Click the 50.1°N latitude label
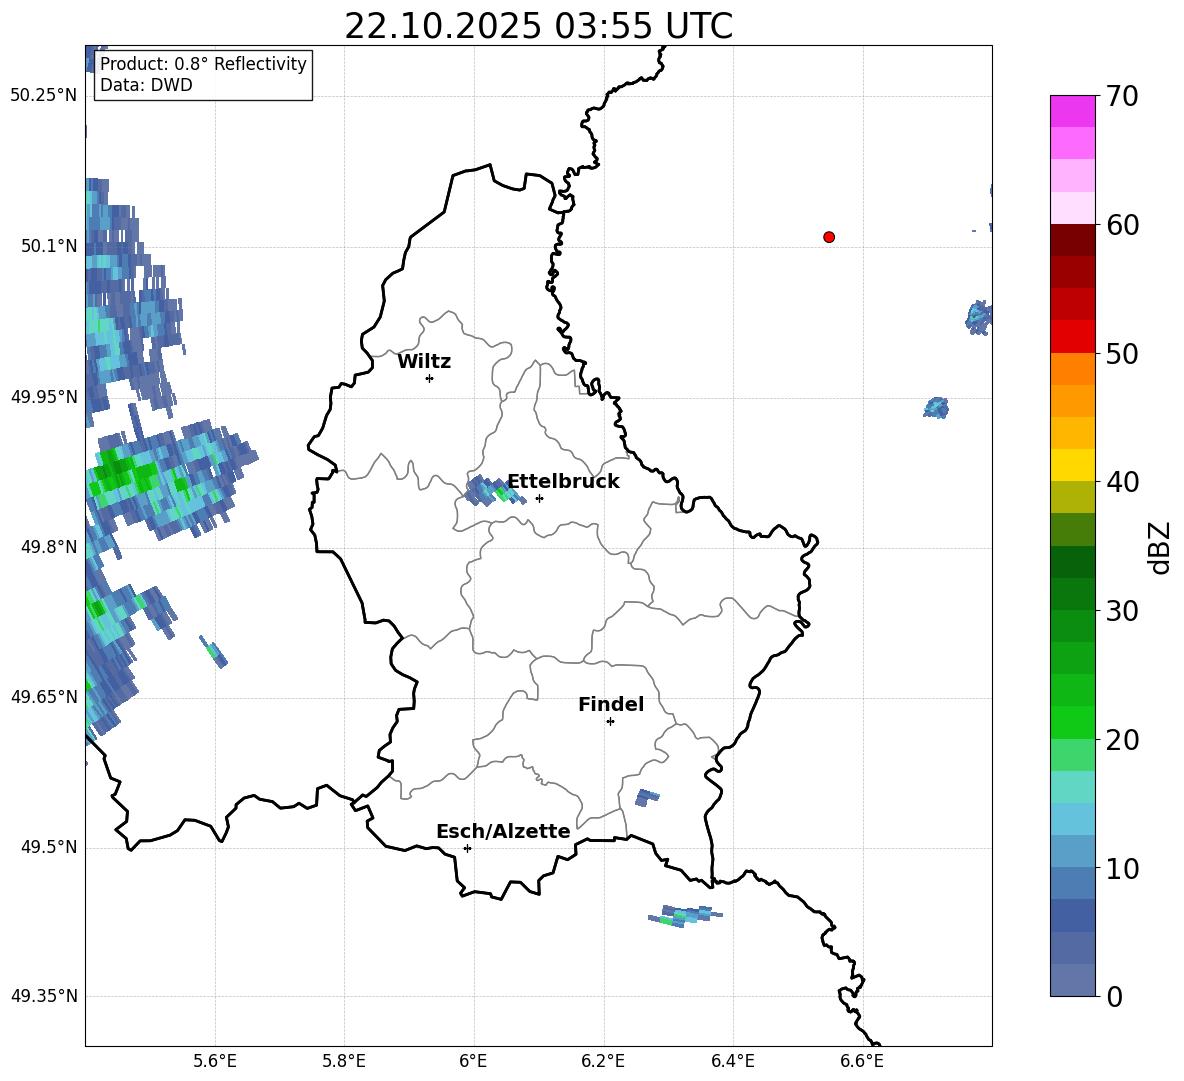Image resolution: width=1184 pixels, height=1081 pixels. pos(50,246)
